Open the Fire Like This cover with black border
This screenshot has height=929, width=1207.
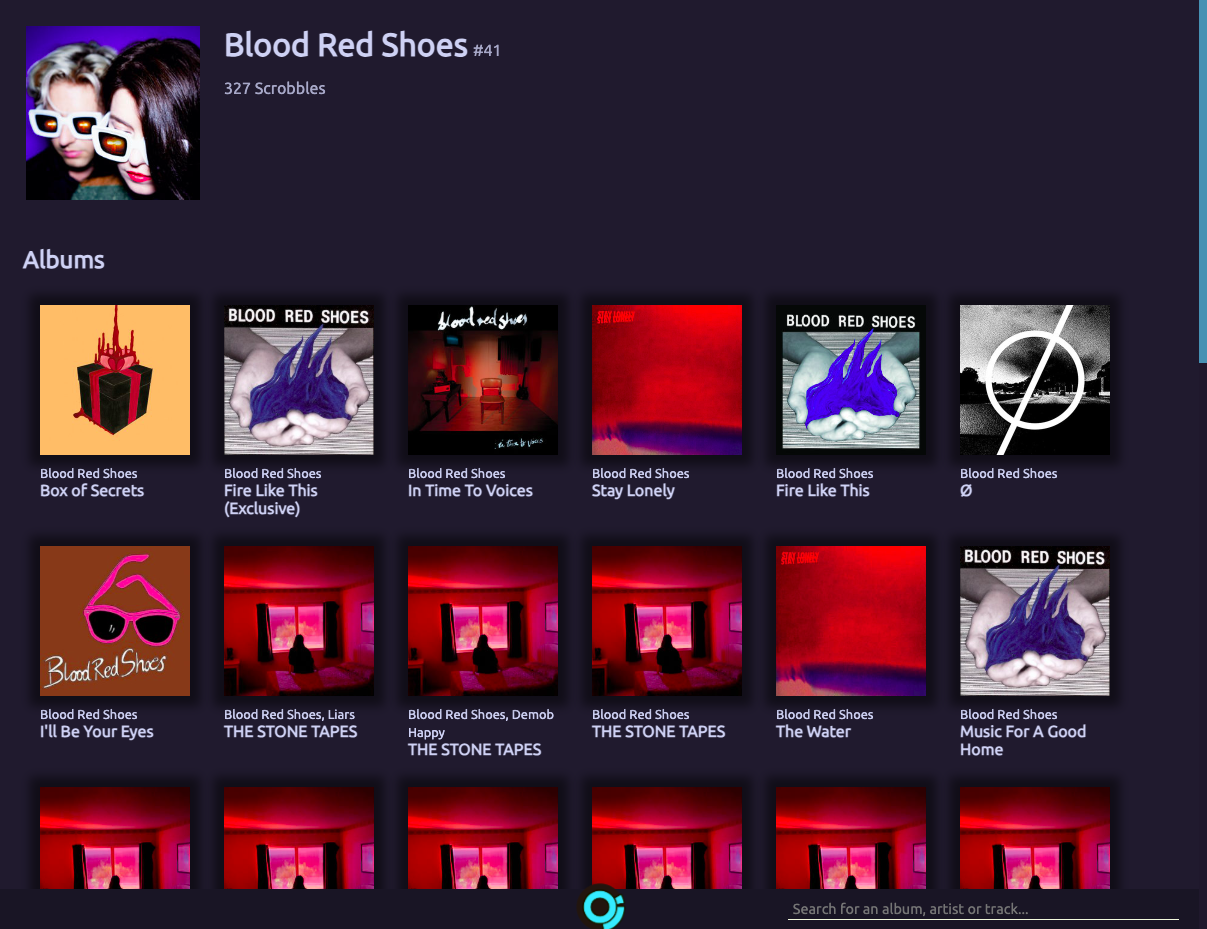(851, 380)
